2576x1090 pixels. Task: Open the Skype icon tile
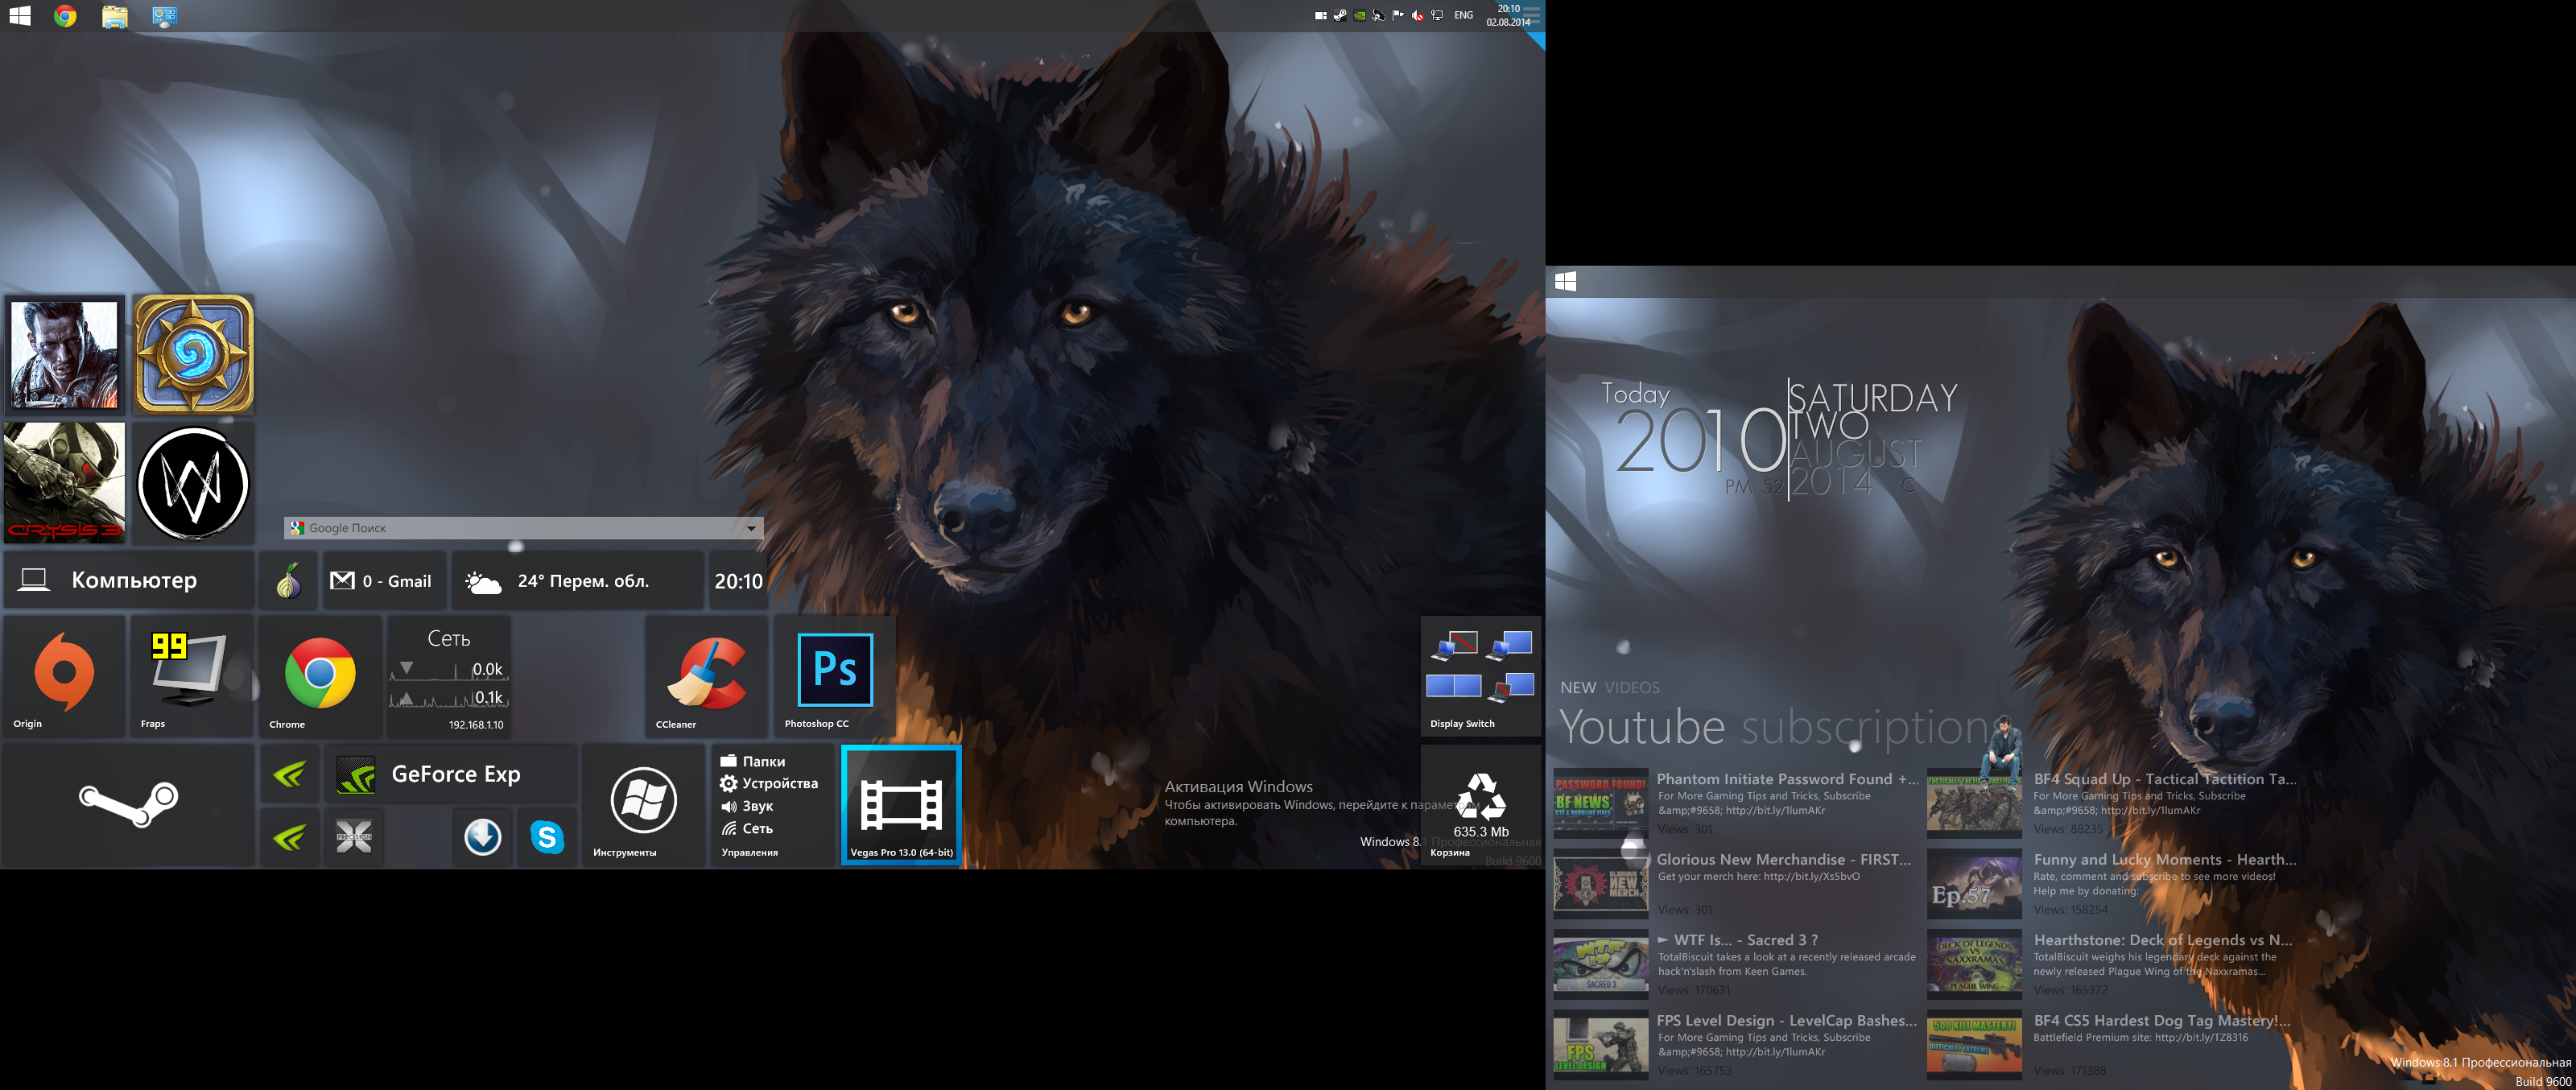coord(547,837)
